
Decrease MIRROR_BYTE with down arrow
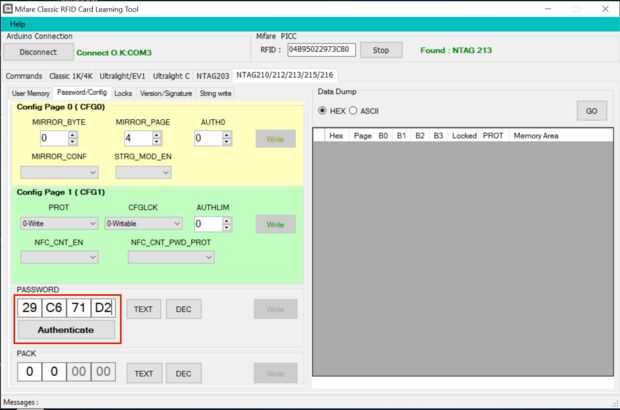[x=73, y=142]
